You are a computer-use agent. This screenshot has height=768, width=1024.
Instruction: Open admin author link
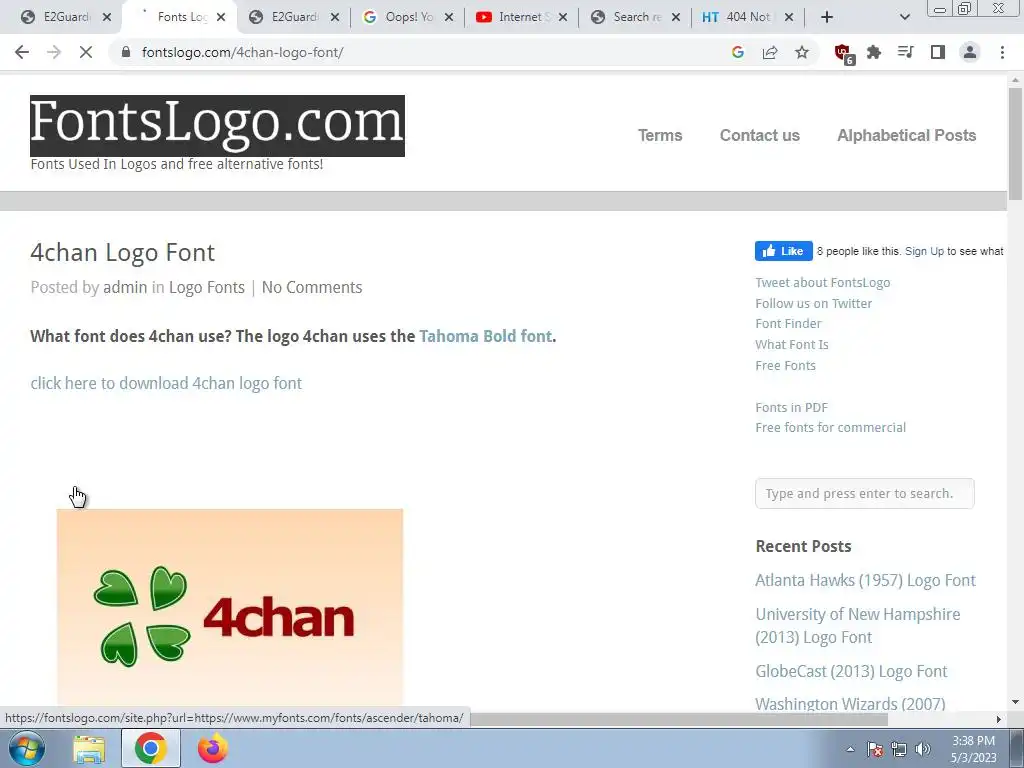(125, 287)
